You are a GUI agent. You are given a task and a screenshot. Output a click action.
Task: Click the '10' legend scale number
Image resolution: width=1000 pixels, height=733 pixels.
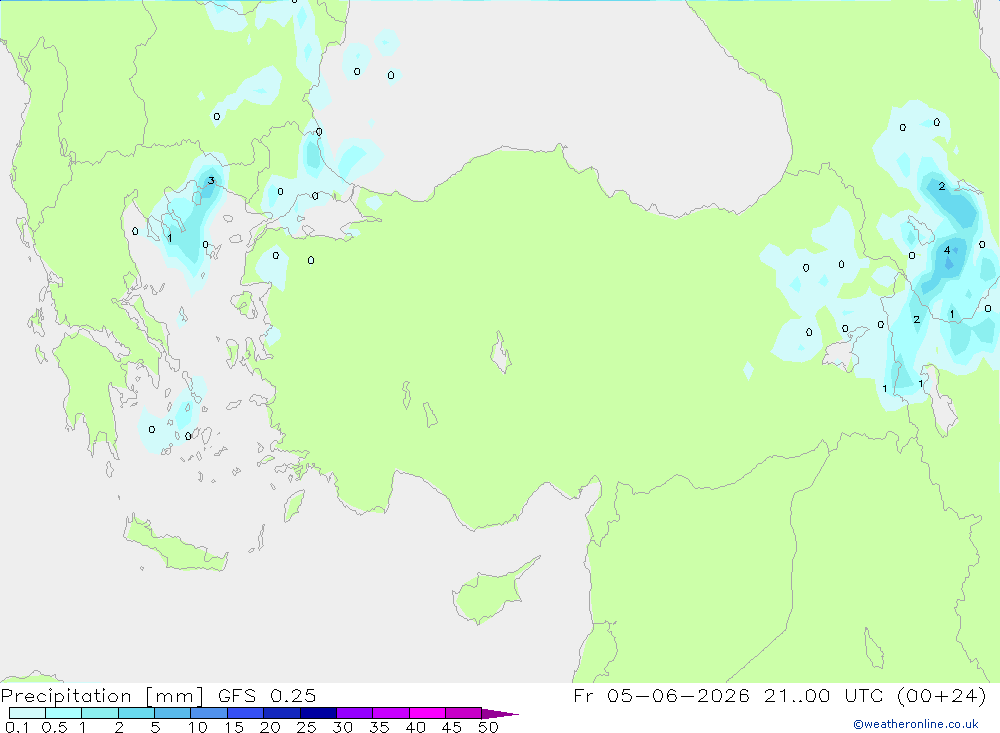tap(198, 727)
